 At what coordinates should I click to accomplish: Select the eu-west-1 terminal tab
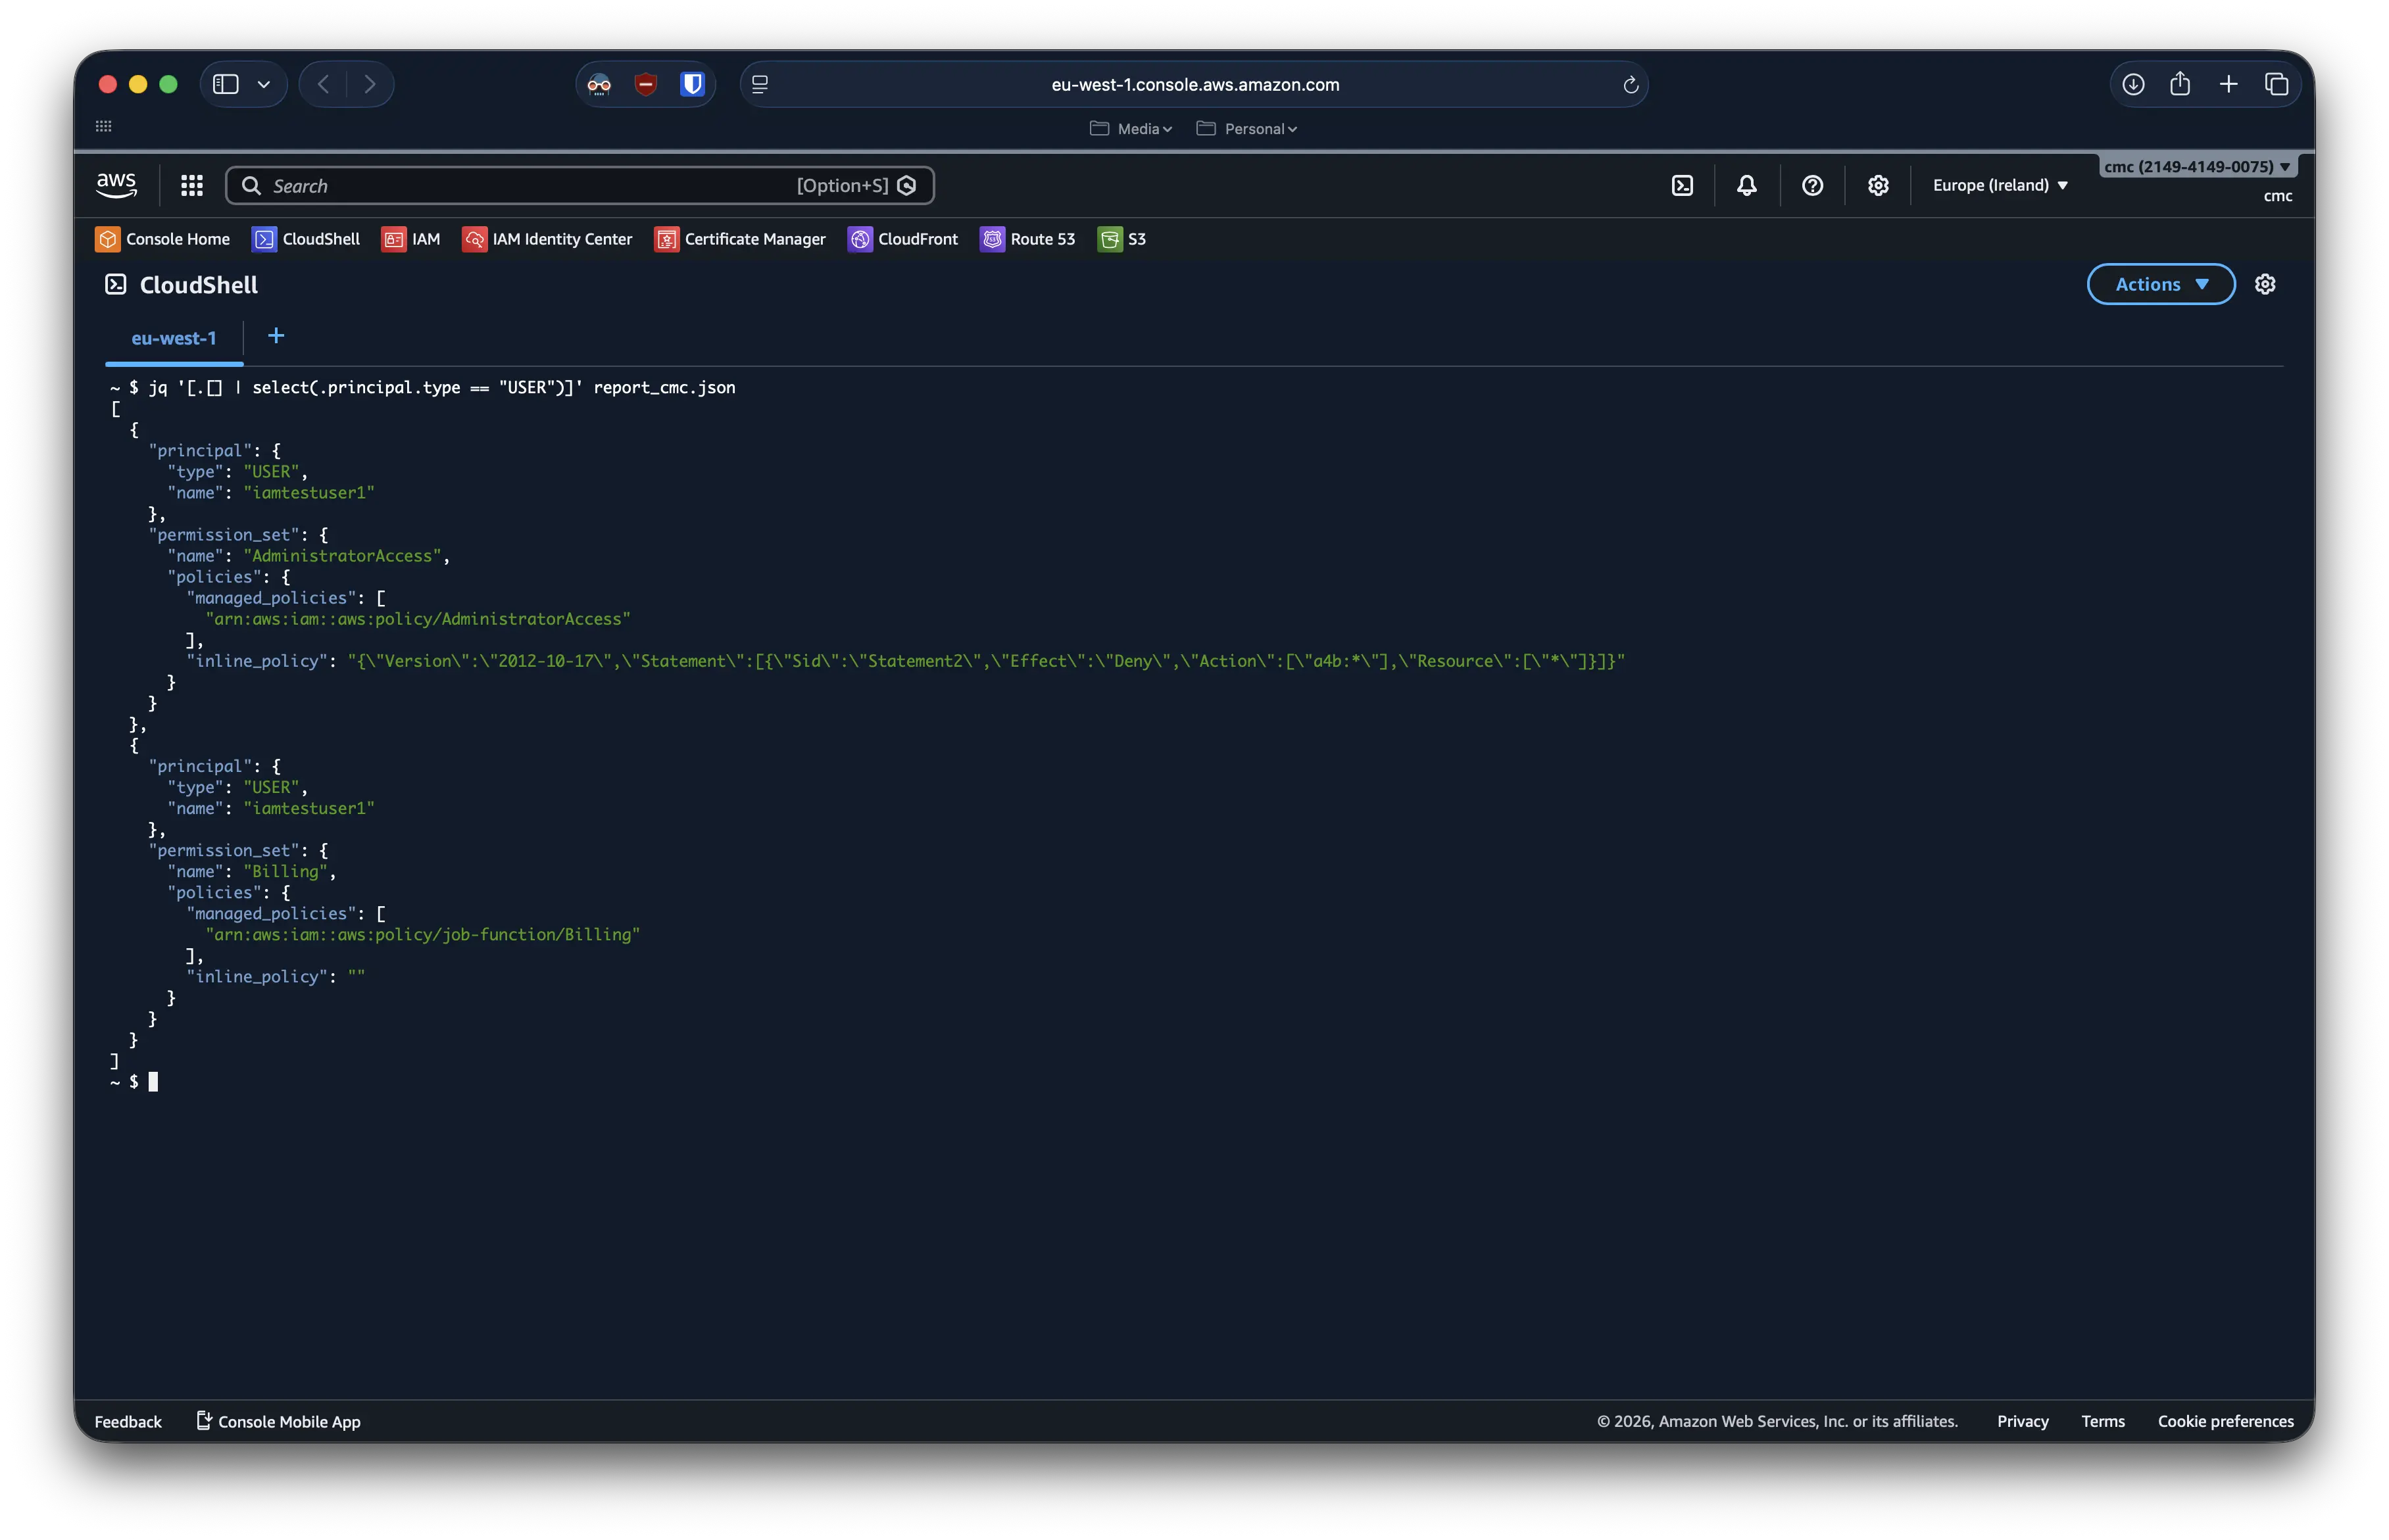(x=174, y=338)
